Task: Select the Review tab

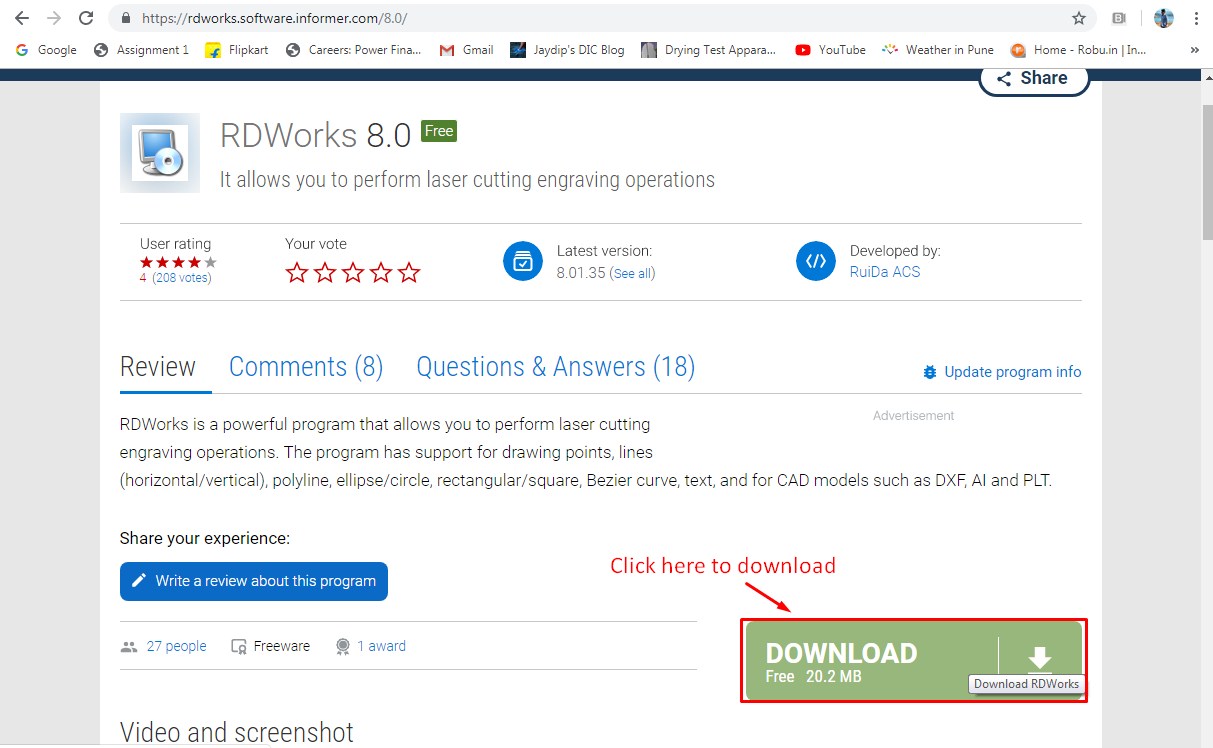Action: 158,367
